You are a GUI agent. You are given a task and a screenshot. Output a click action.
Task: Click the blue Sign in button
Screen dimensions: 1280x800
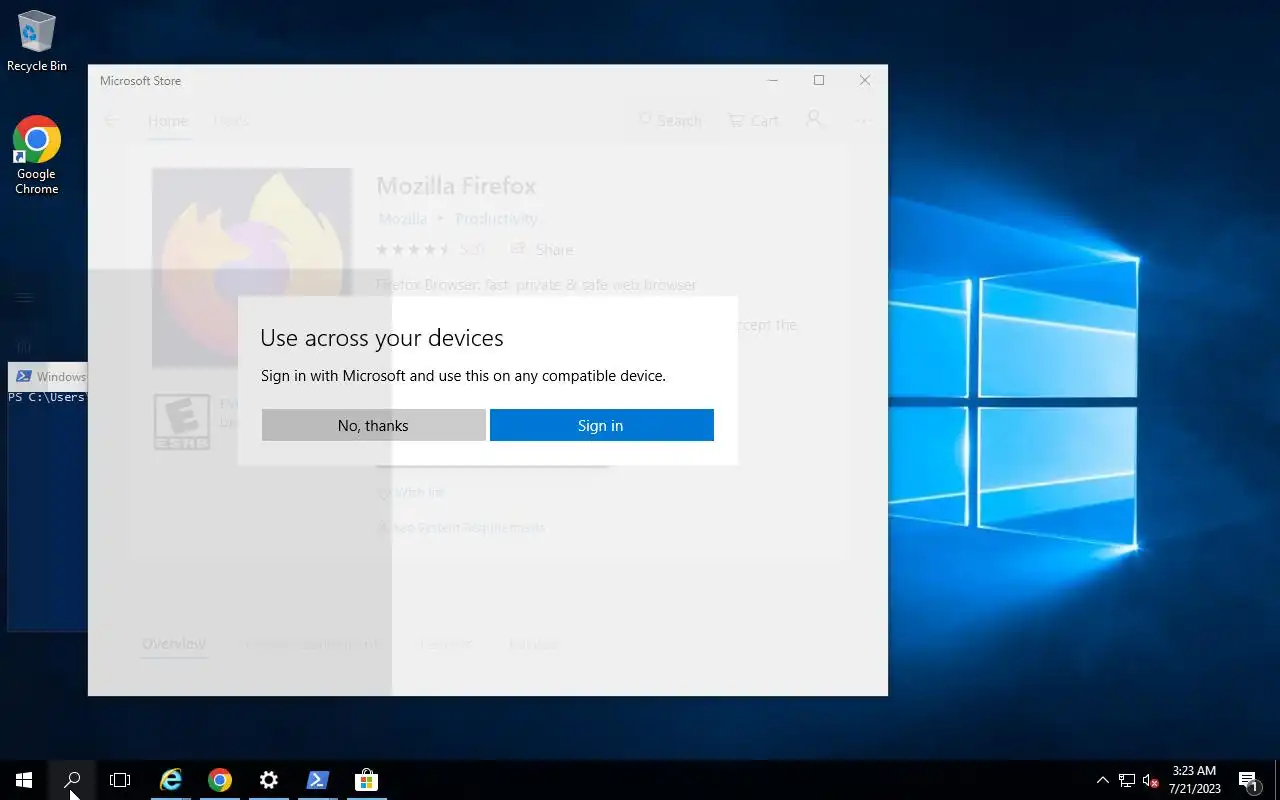click(x=601, y=425)
